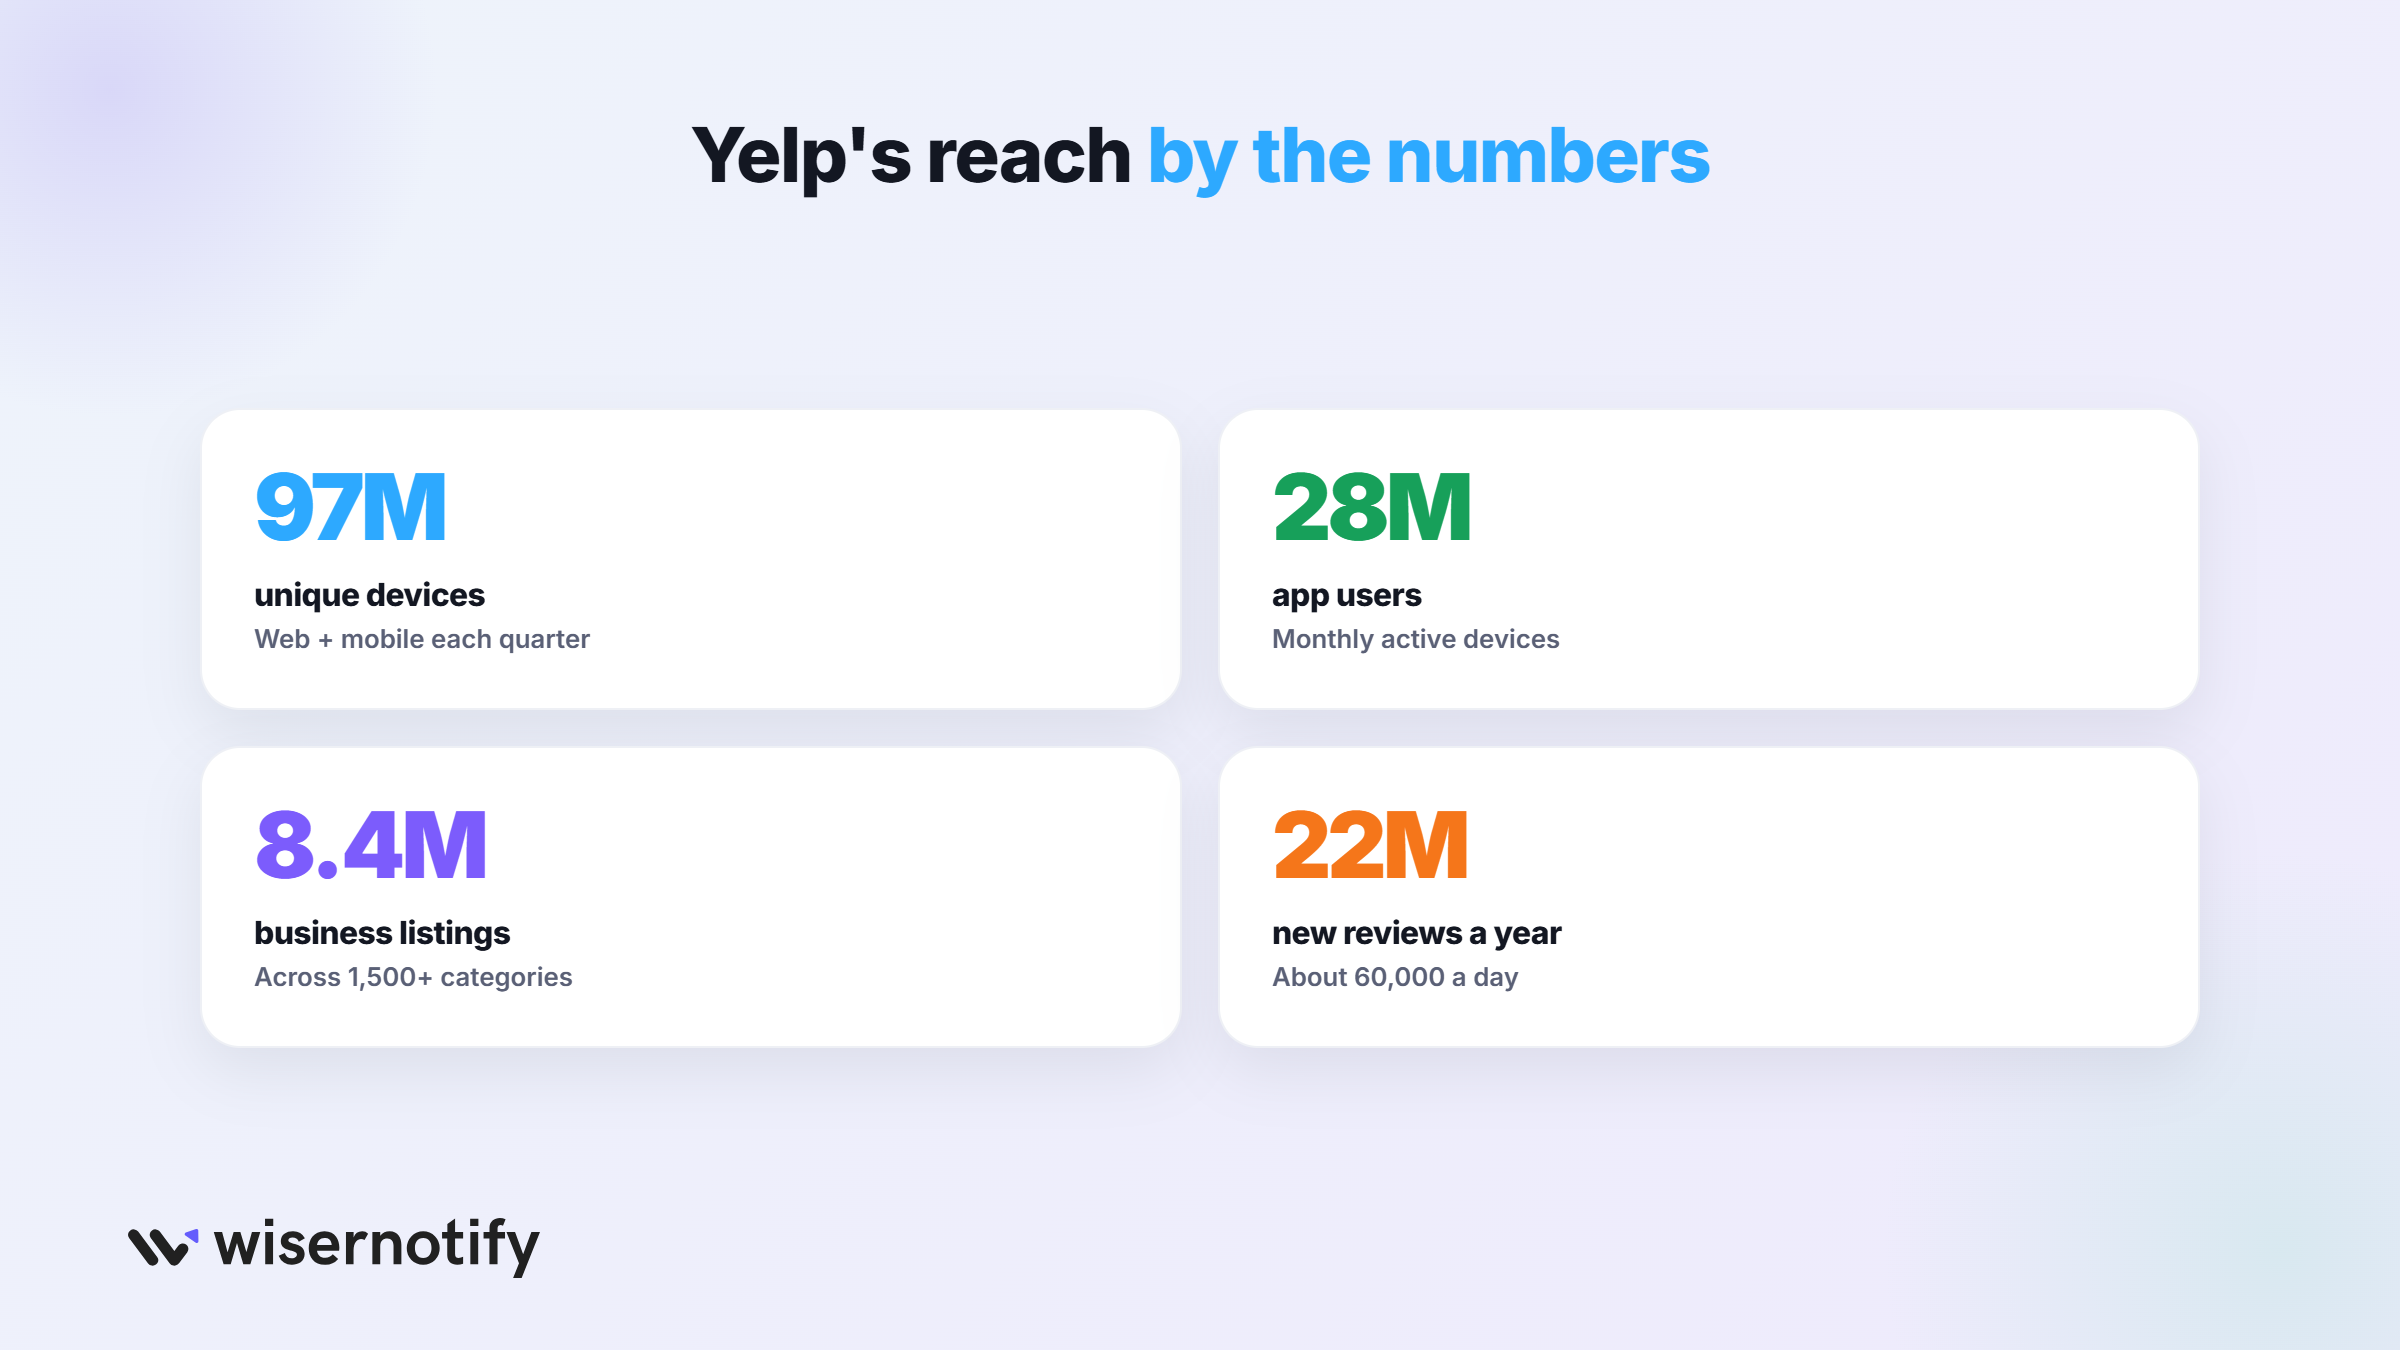Screen dimensions: 2400x1350
Task: Click the 'unique devices' label
Action: click(369, 595)
